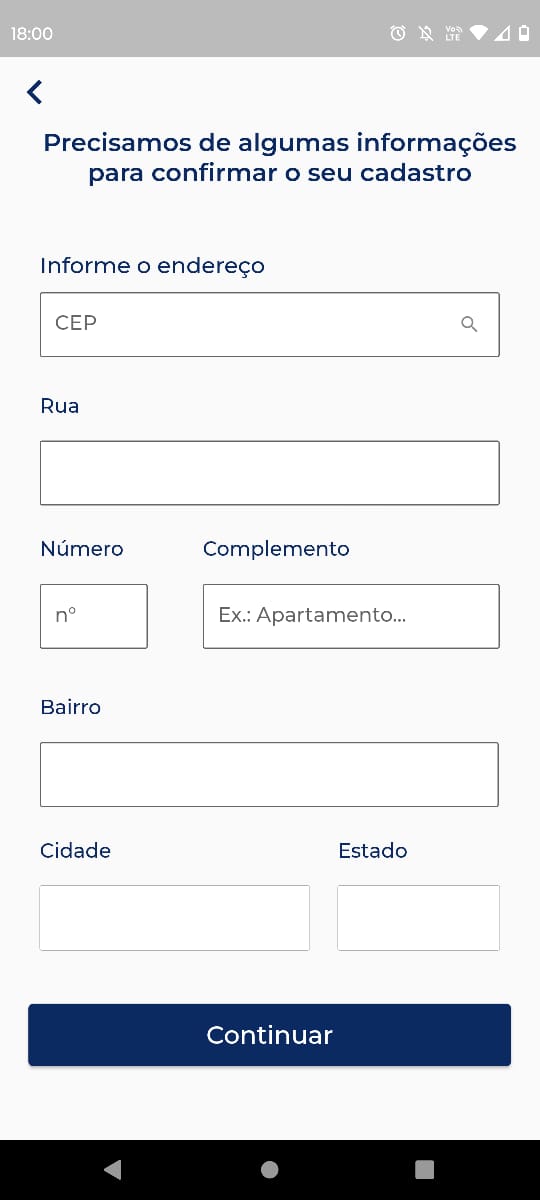
Task: Tap Android home circle navigation button
Action: 269,1169
